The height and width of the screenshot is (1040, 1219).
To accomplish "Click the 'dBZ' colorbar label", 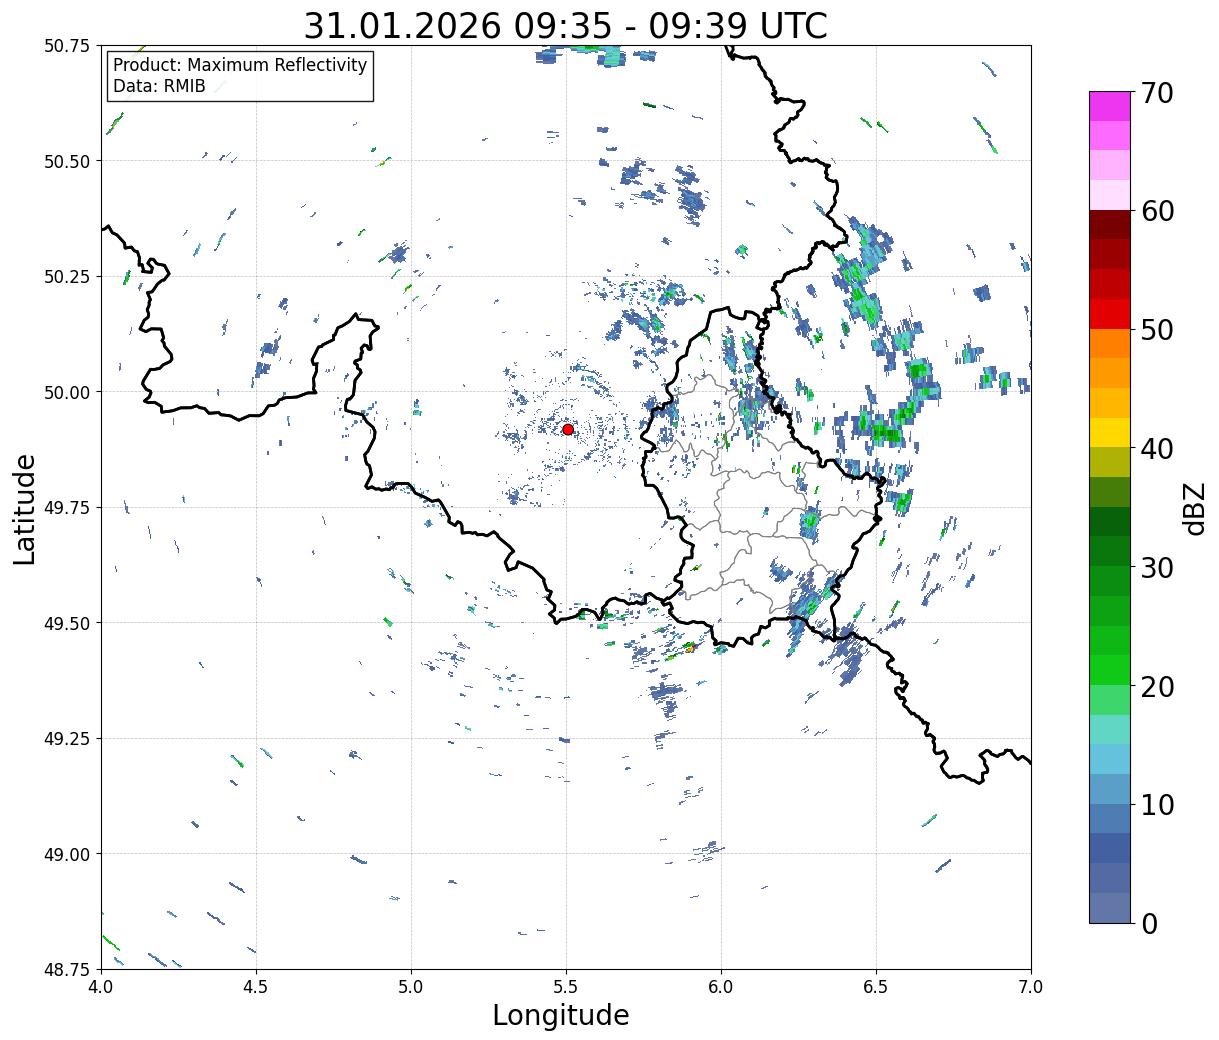I will [x=1194, y=509].
